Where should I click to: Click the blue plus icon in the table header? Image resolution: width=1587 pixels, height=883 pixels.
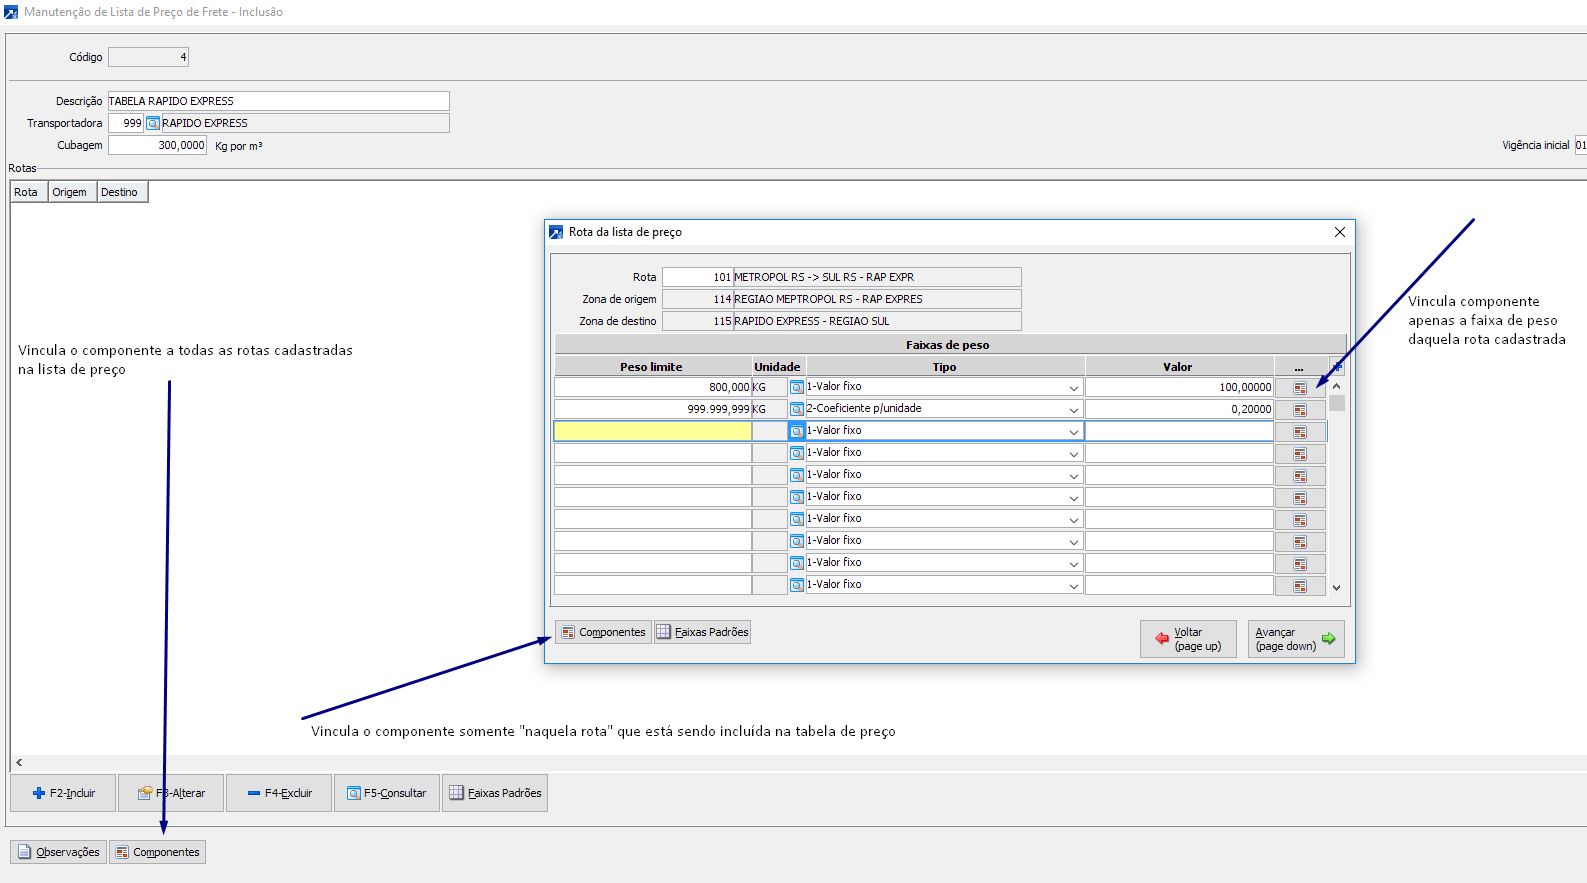1337,367
